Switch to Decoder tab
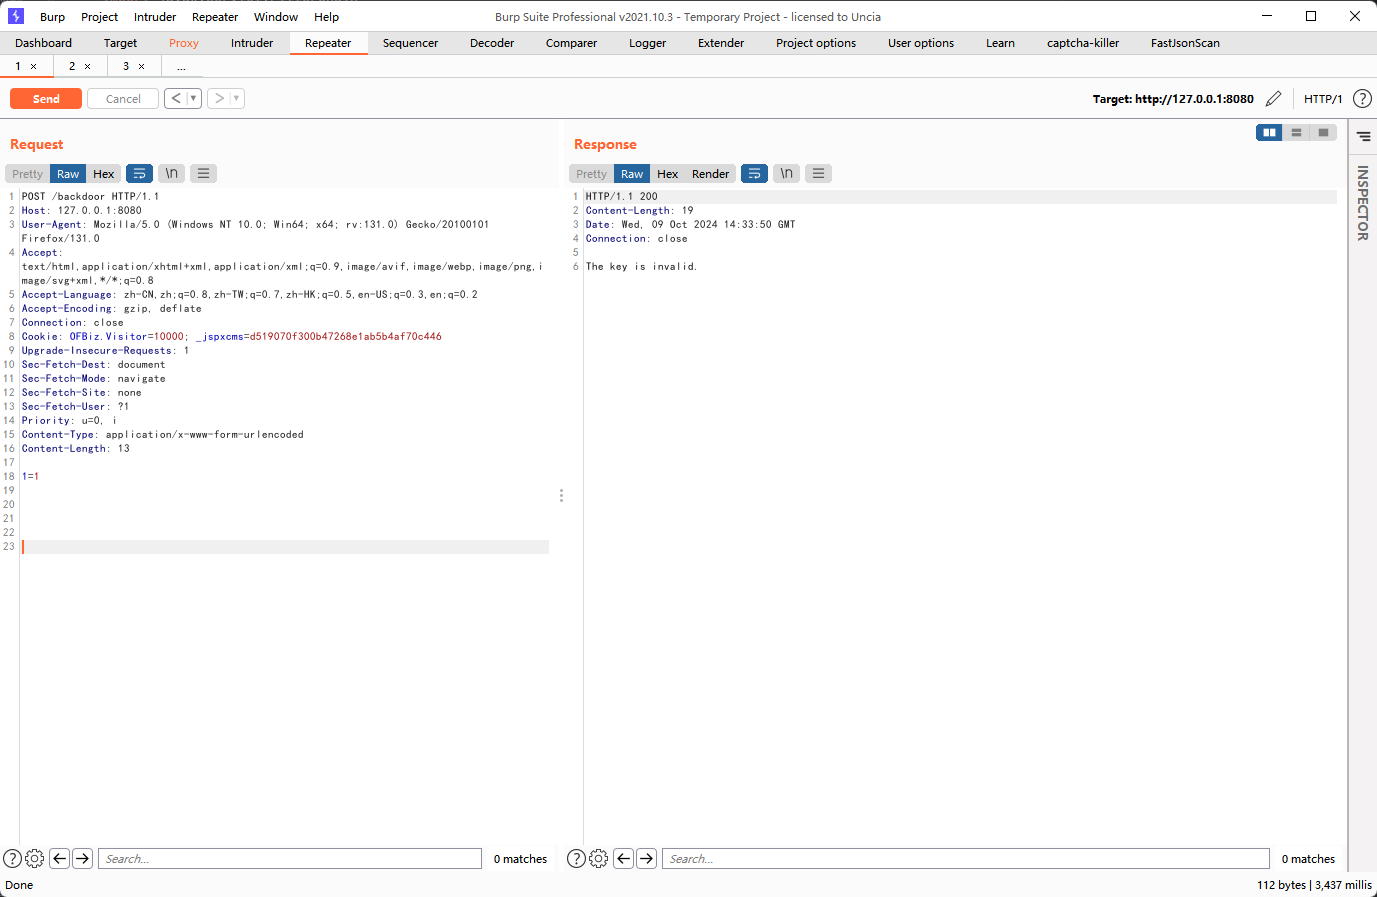This screenshot has width=1377, height=897. 492,43
